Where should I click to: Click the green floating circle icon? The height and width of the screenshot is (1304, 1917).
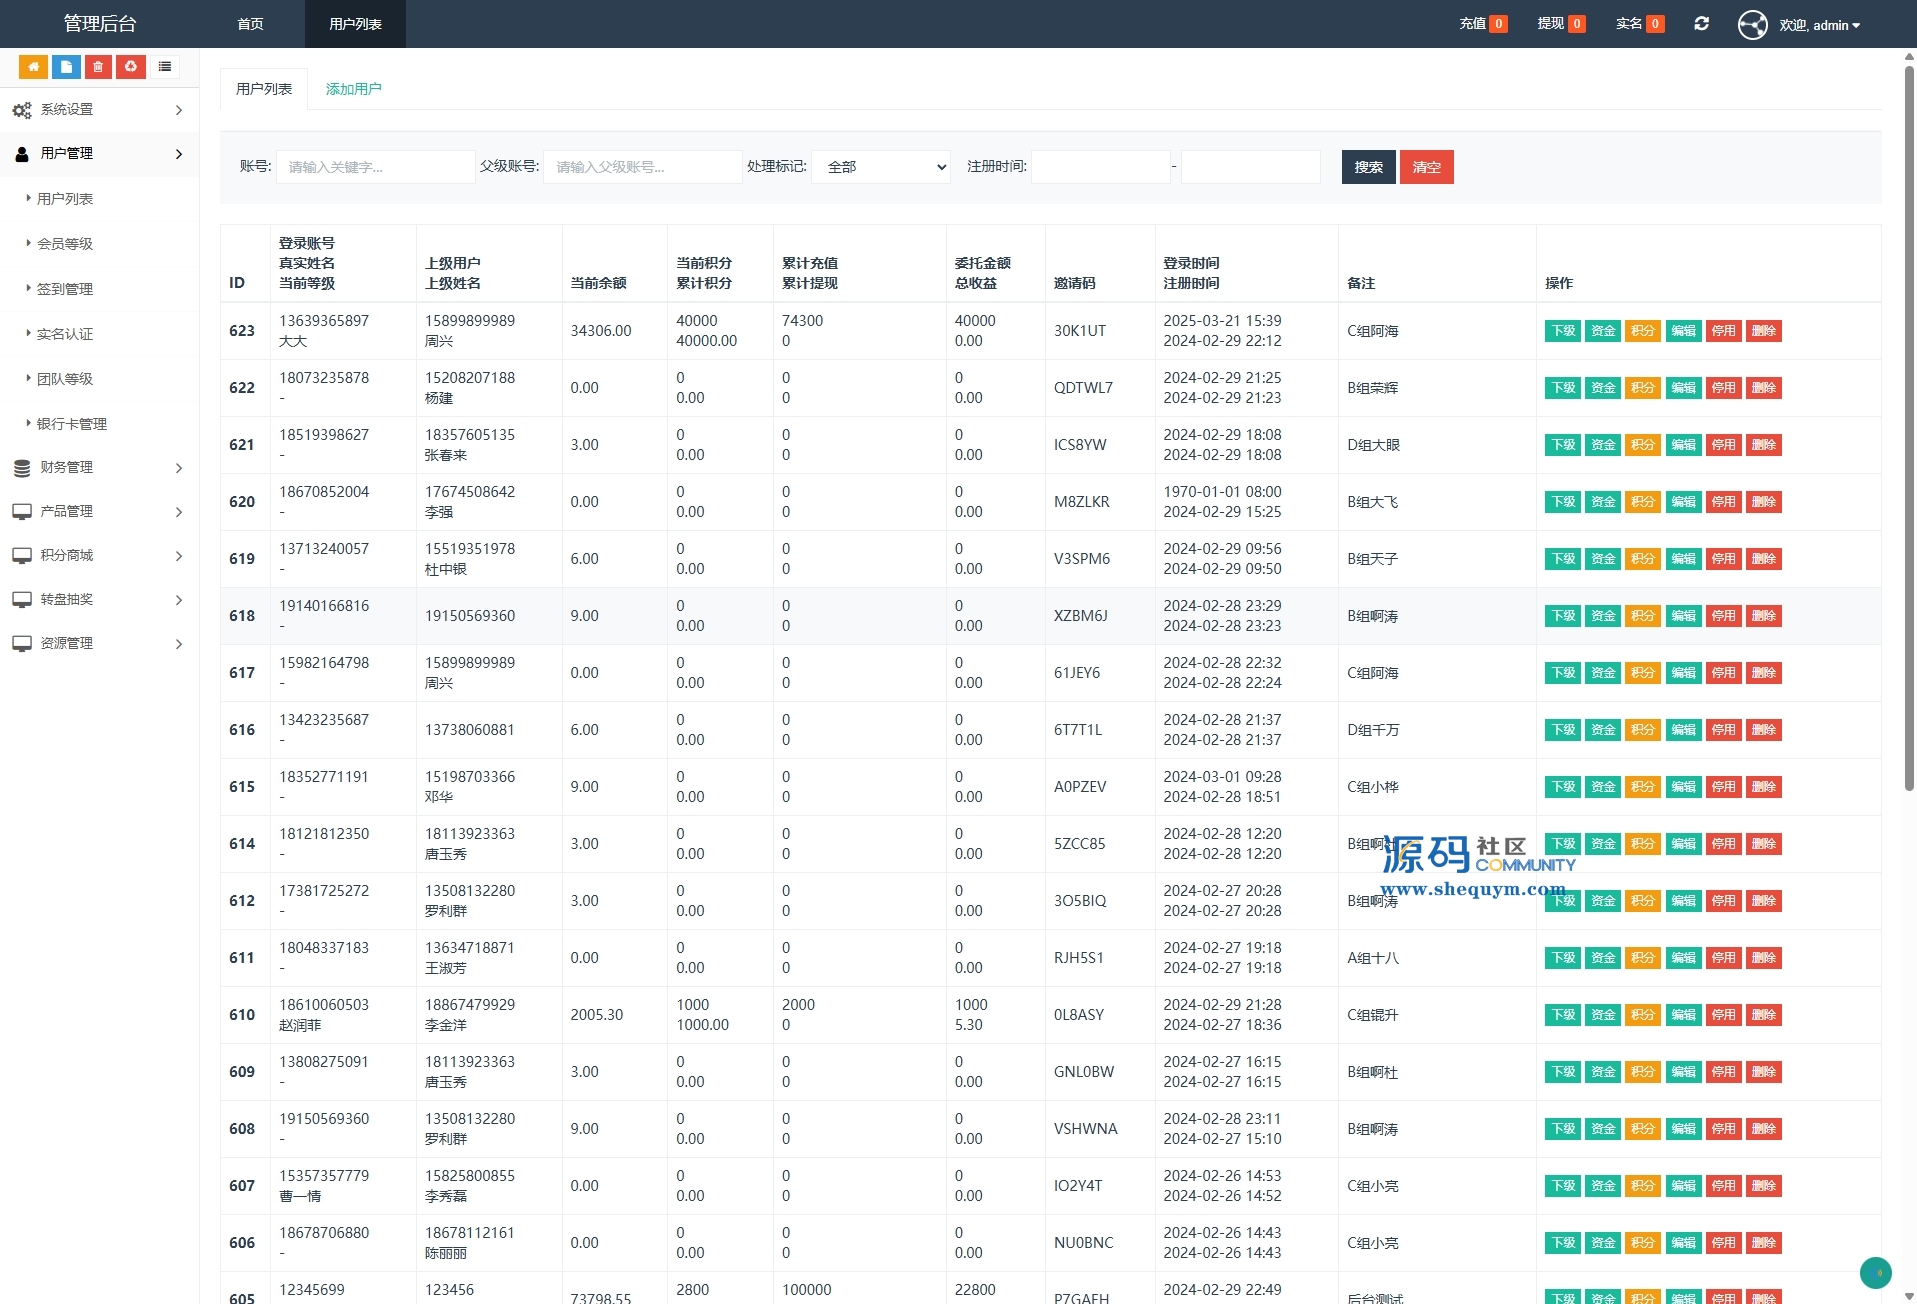coord(1875,1272)
